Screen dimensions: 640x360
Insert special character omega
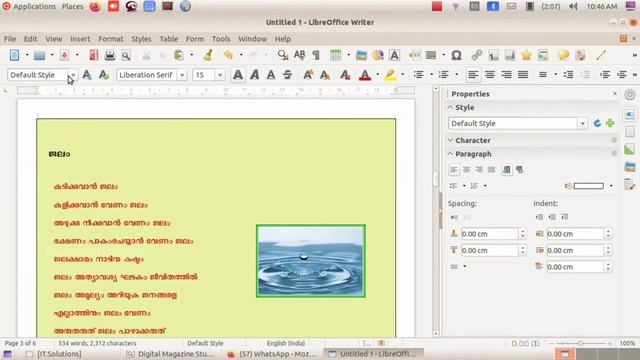tap(456, 55)
